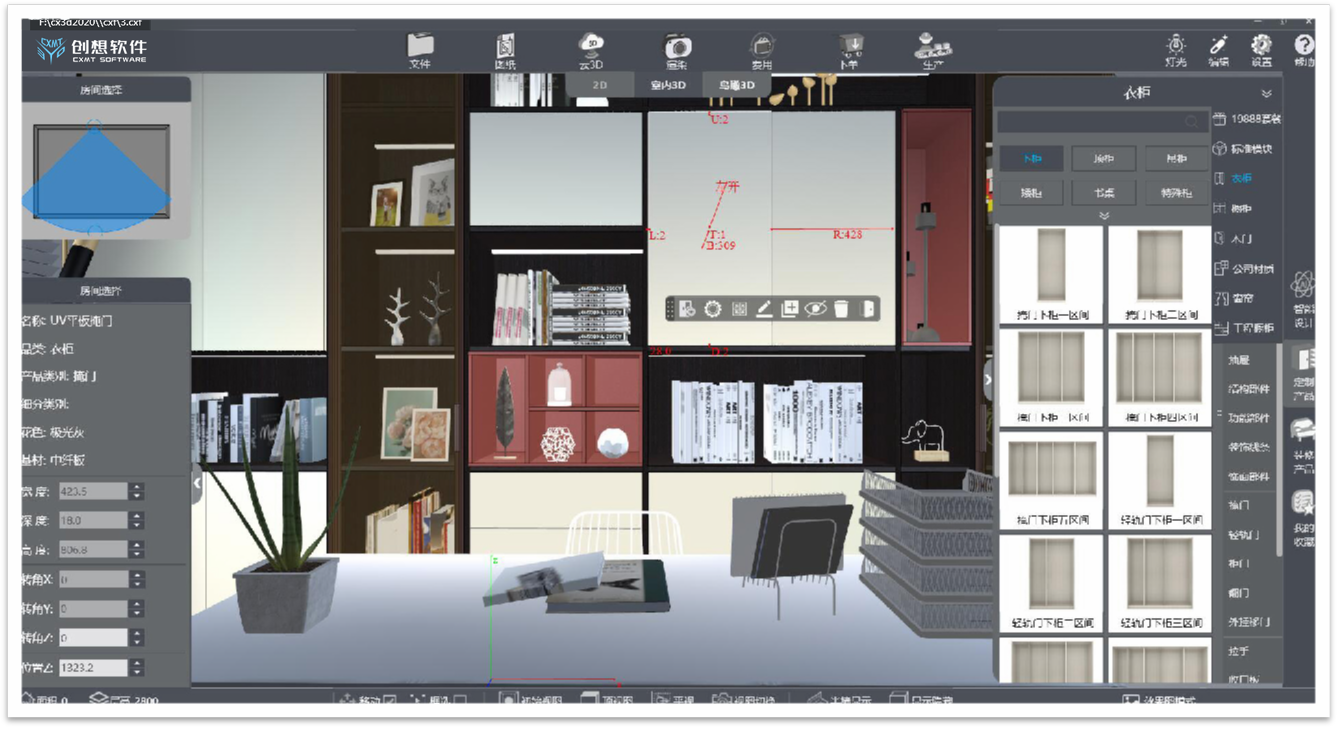This screenshot has height=729, width=1339.
Task: Open 智能设计 atom icon on right sidebar
Action: tap(1302, 286)
